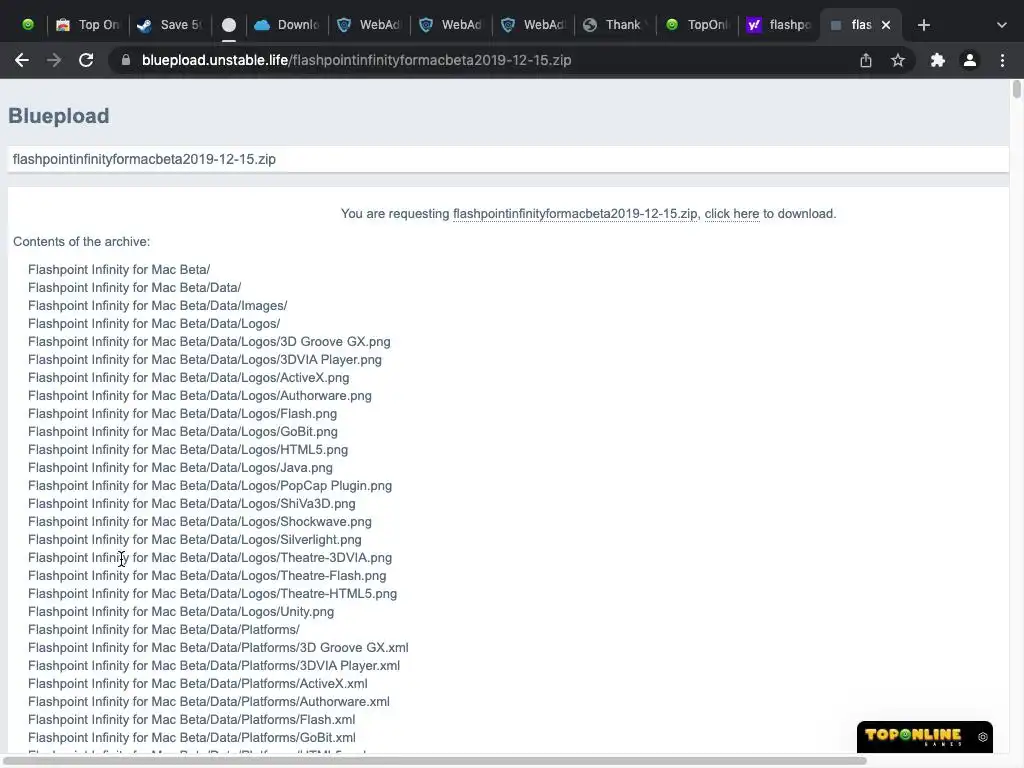Click the '3DVIA Player.xml' entry
The height and width of the screenshot is (768, 1024).
coord(214,665)
